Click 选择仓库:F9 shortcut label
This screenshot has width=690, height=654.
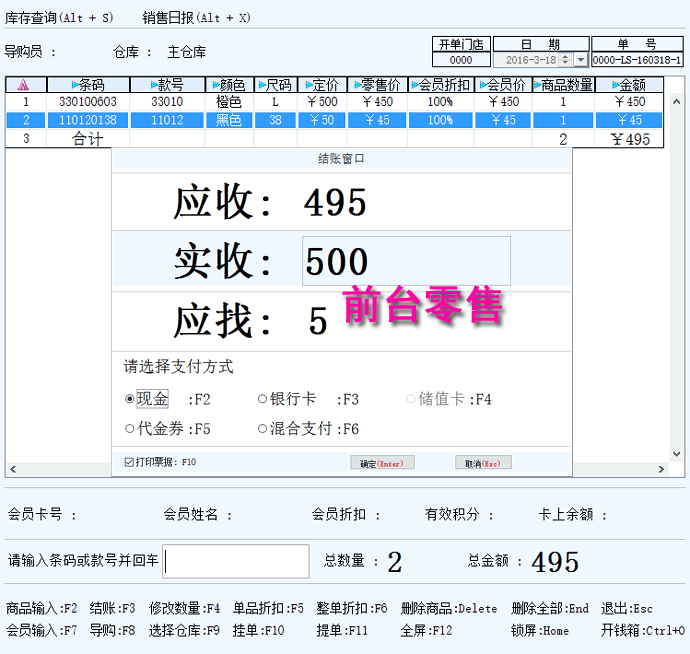pyautogui.click(x=184, y=631)
